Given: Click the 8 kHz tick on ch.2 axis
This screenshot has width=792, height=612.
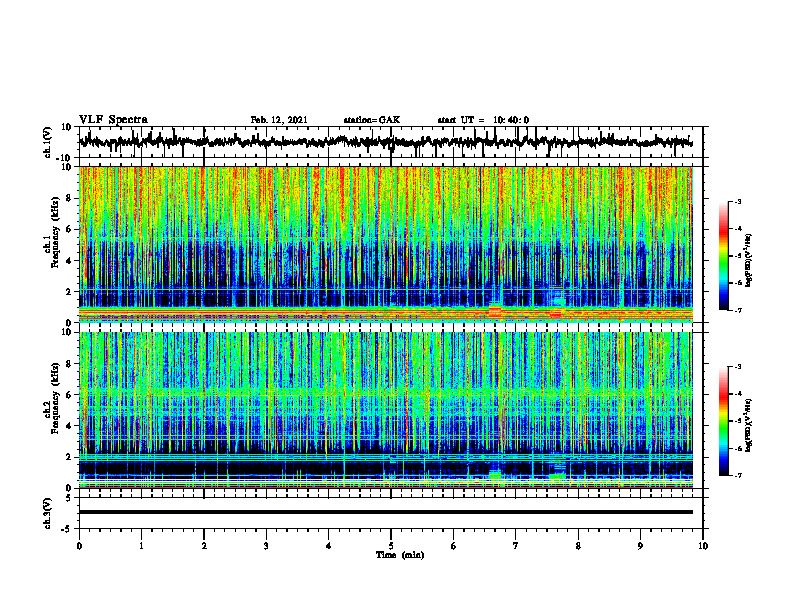Looking at the screenshot, I should pos(69,364).
